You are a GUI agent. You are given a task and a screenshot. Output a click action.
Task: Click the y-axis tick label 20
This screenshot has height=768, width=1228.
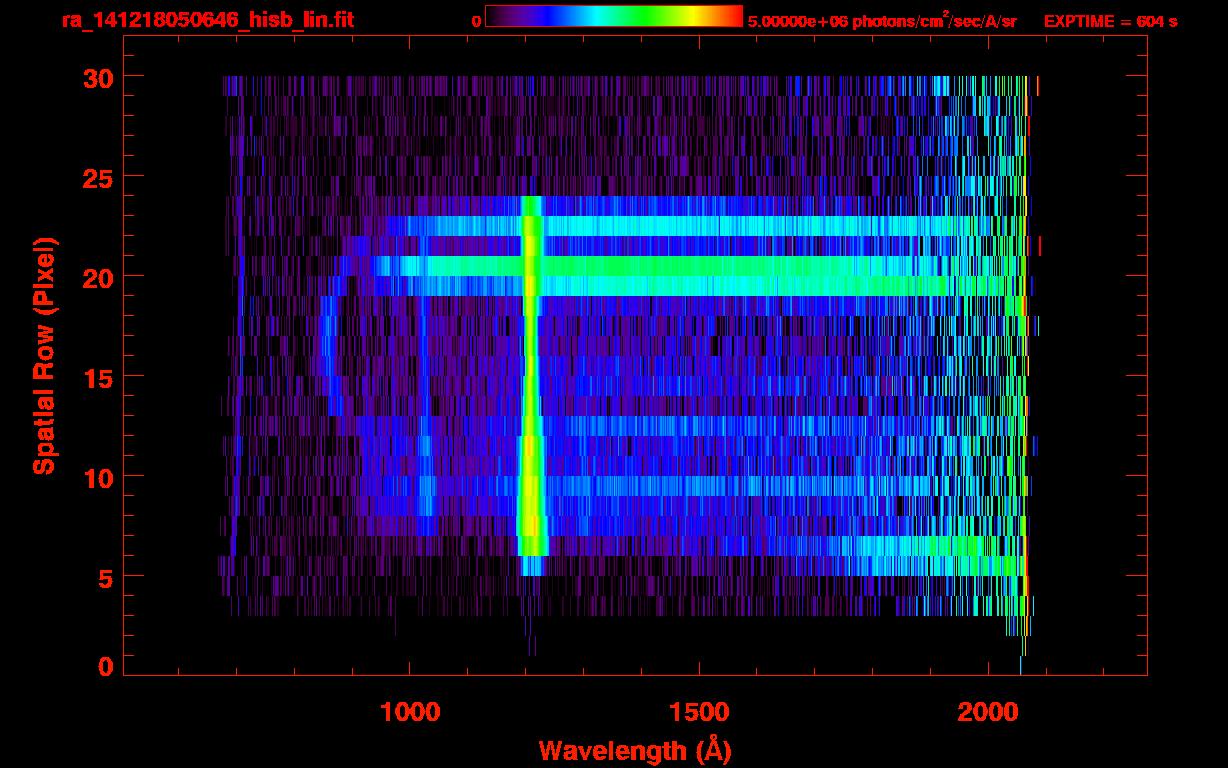coord(98,277)
